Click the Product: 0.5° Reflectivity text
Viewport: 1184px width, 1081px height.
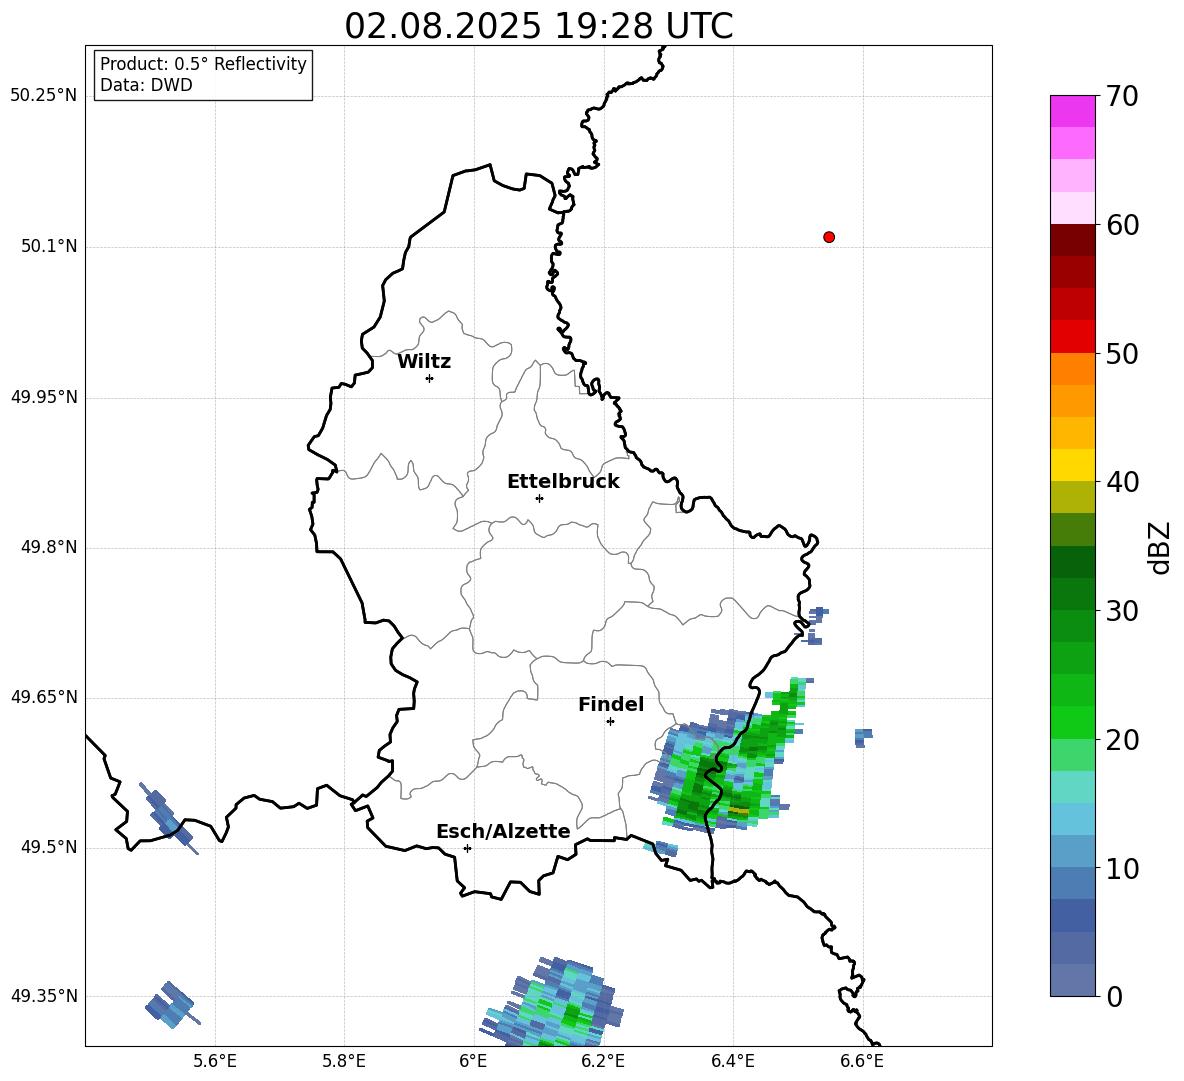[x=203, y=64]
